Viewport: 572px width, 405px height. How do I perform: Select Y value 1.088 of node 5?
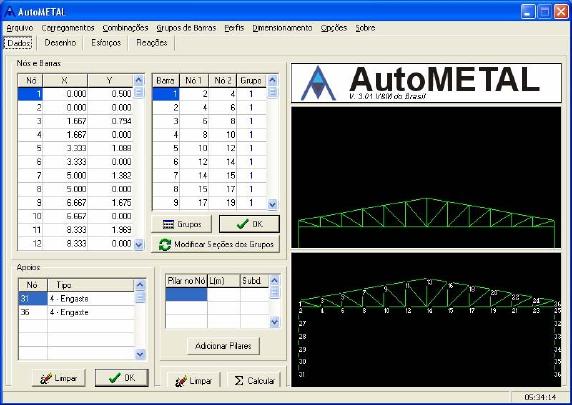(x=110, y=148)
